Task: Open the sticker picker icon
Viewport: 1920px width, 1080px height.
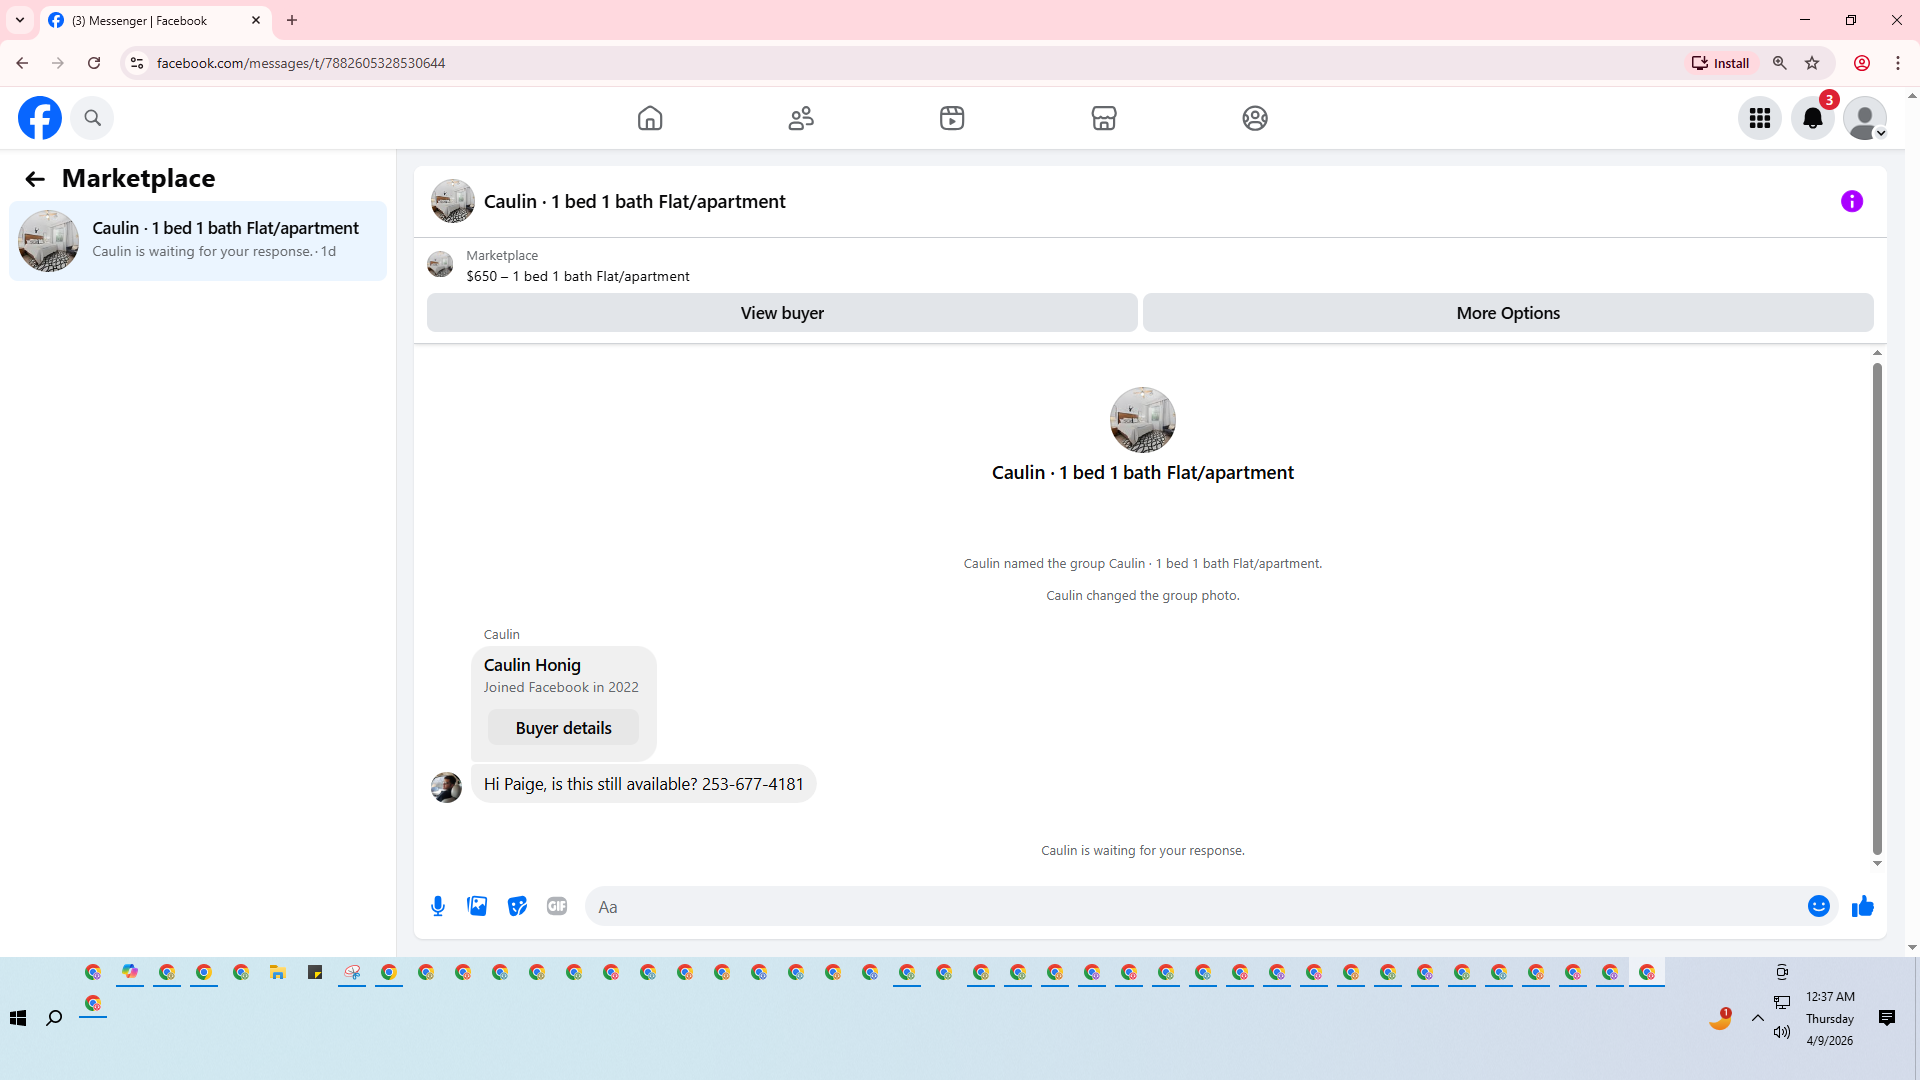Action: [517, 906]
